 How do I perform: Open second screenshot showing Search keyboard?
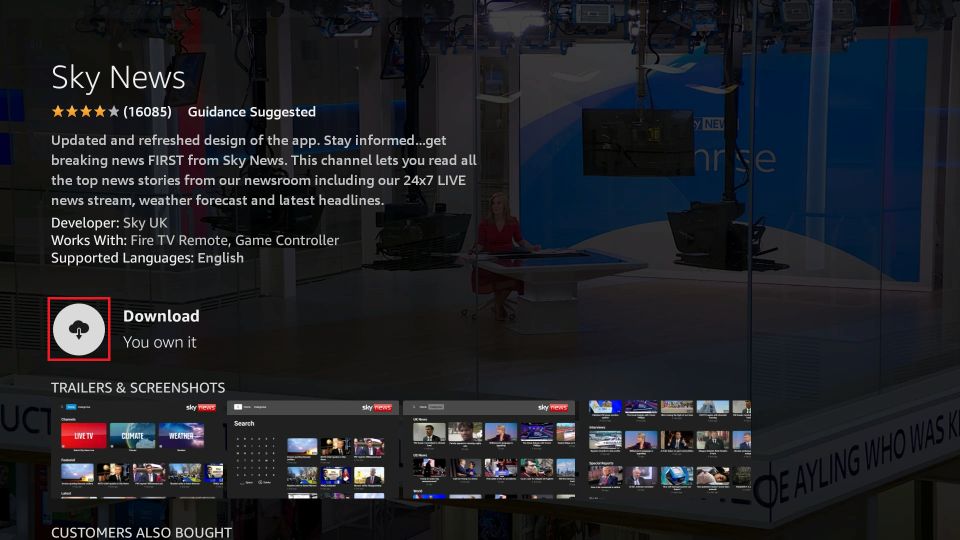click(x=313, y=450)
